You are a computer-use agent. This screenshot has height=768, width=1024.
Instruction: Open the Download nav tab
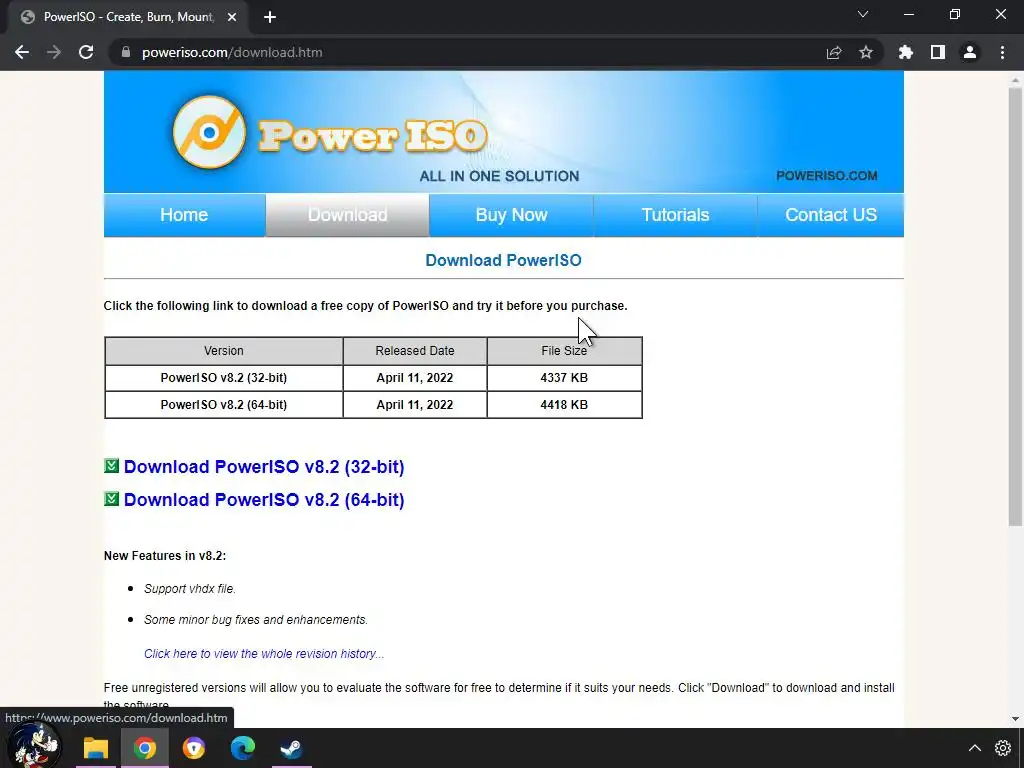pyautogui.click(x=347, y=215)
